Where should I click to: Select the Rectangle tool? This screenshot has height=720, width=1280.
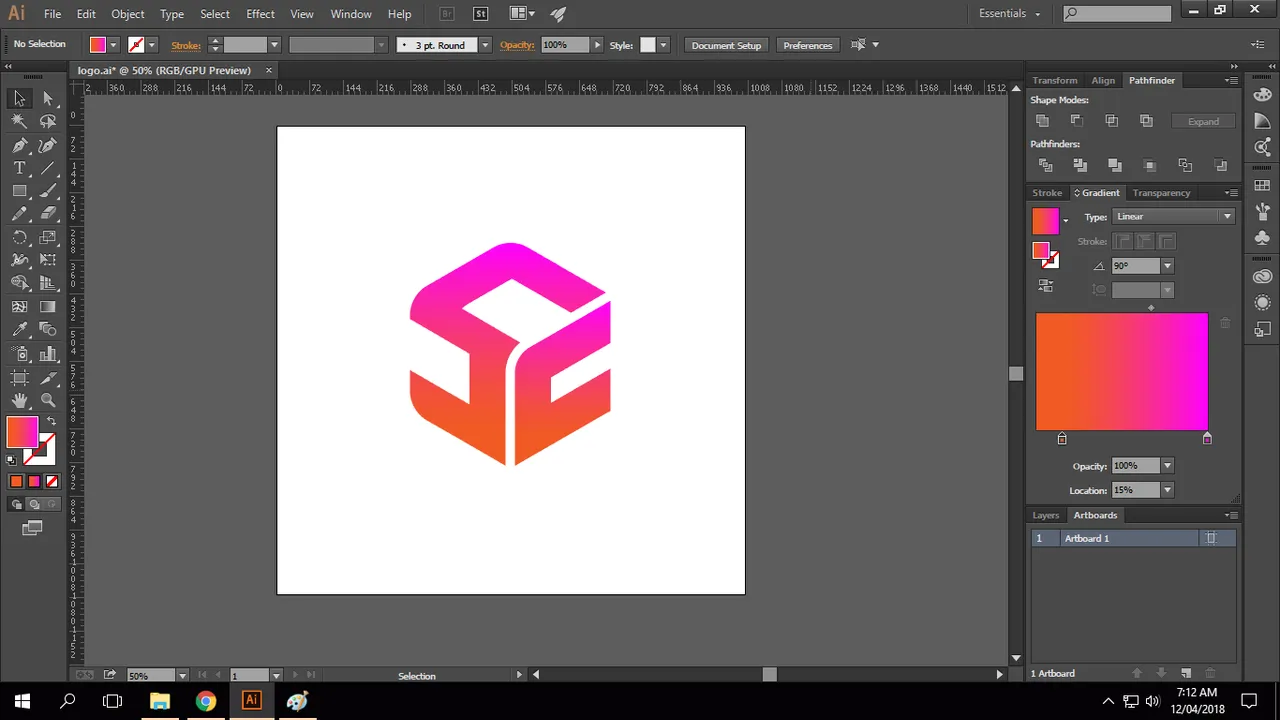coord(19,191)
